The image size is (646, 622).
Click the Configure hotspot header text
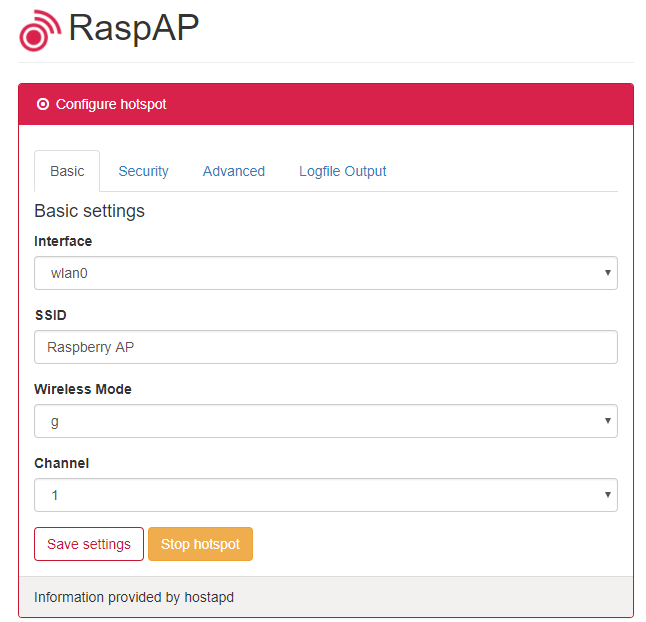(111, 104)
